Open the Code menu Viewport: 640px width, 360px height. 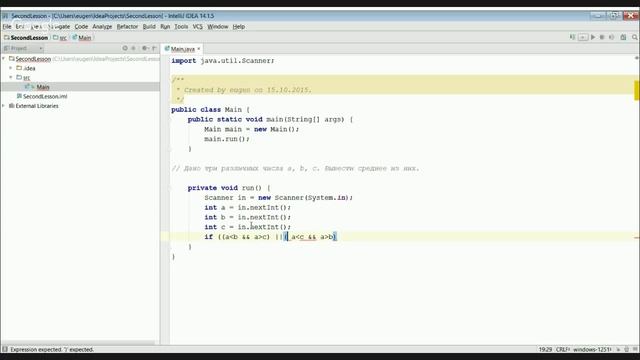81,27
